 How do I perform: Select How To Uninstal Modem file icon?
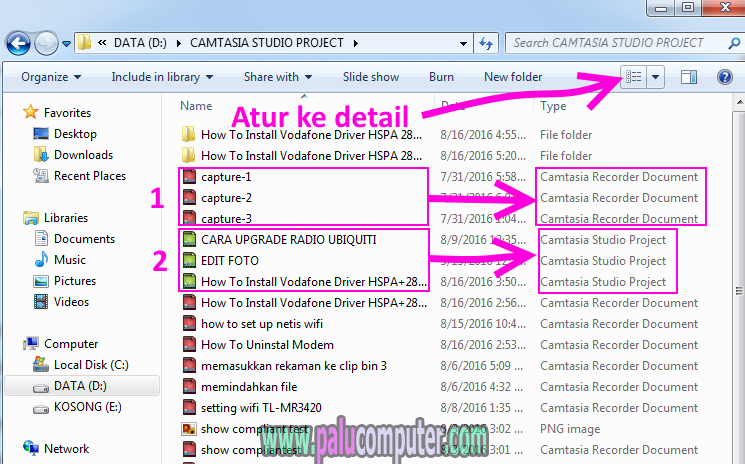tap(189, 344)
